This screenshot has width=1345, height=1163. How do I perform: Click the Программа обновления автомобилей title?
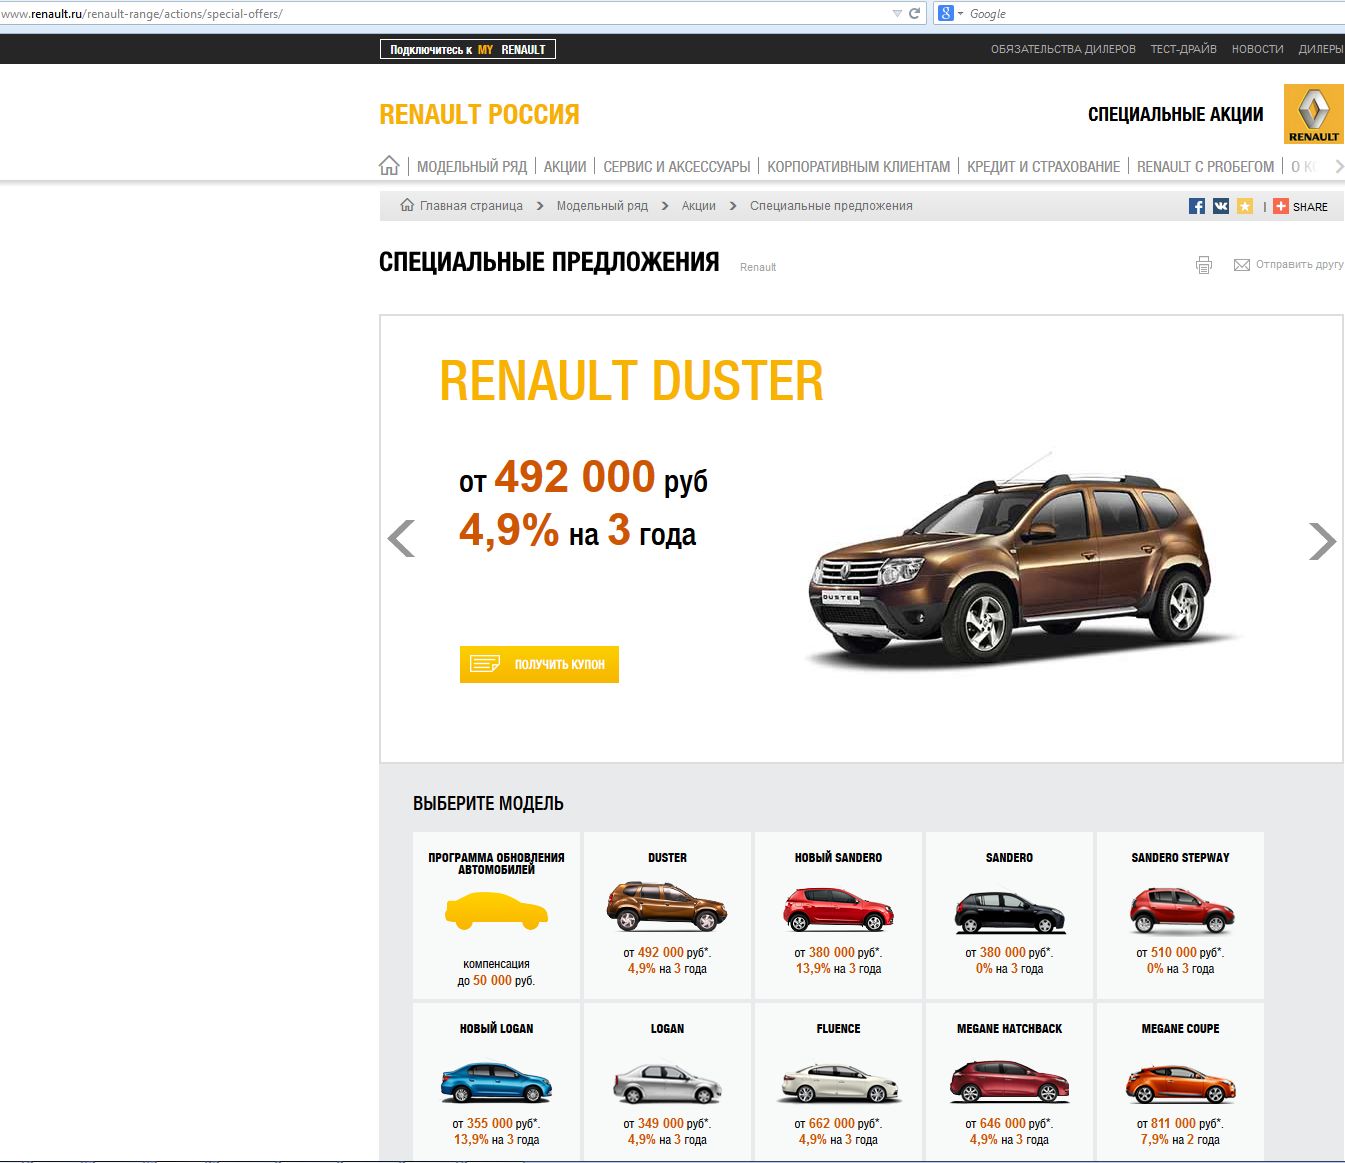click(496, 864)
